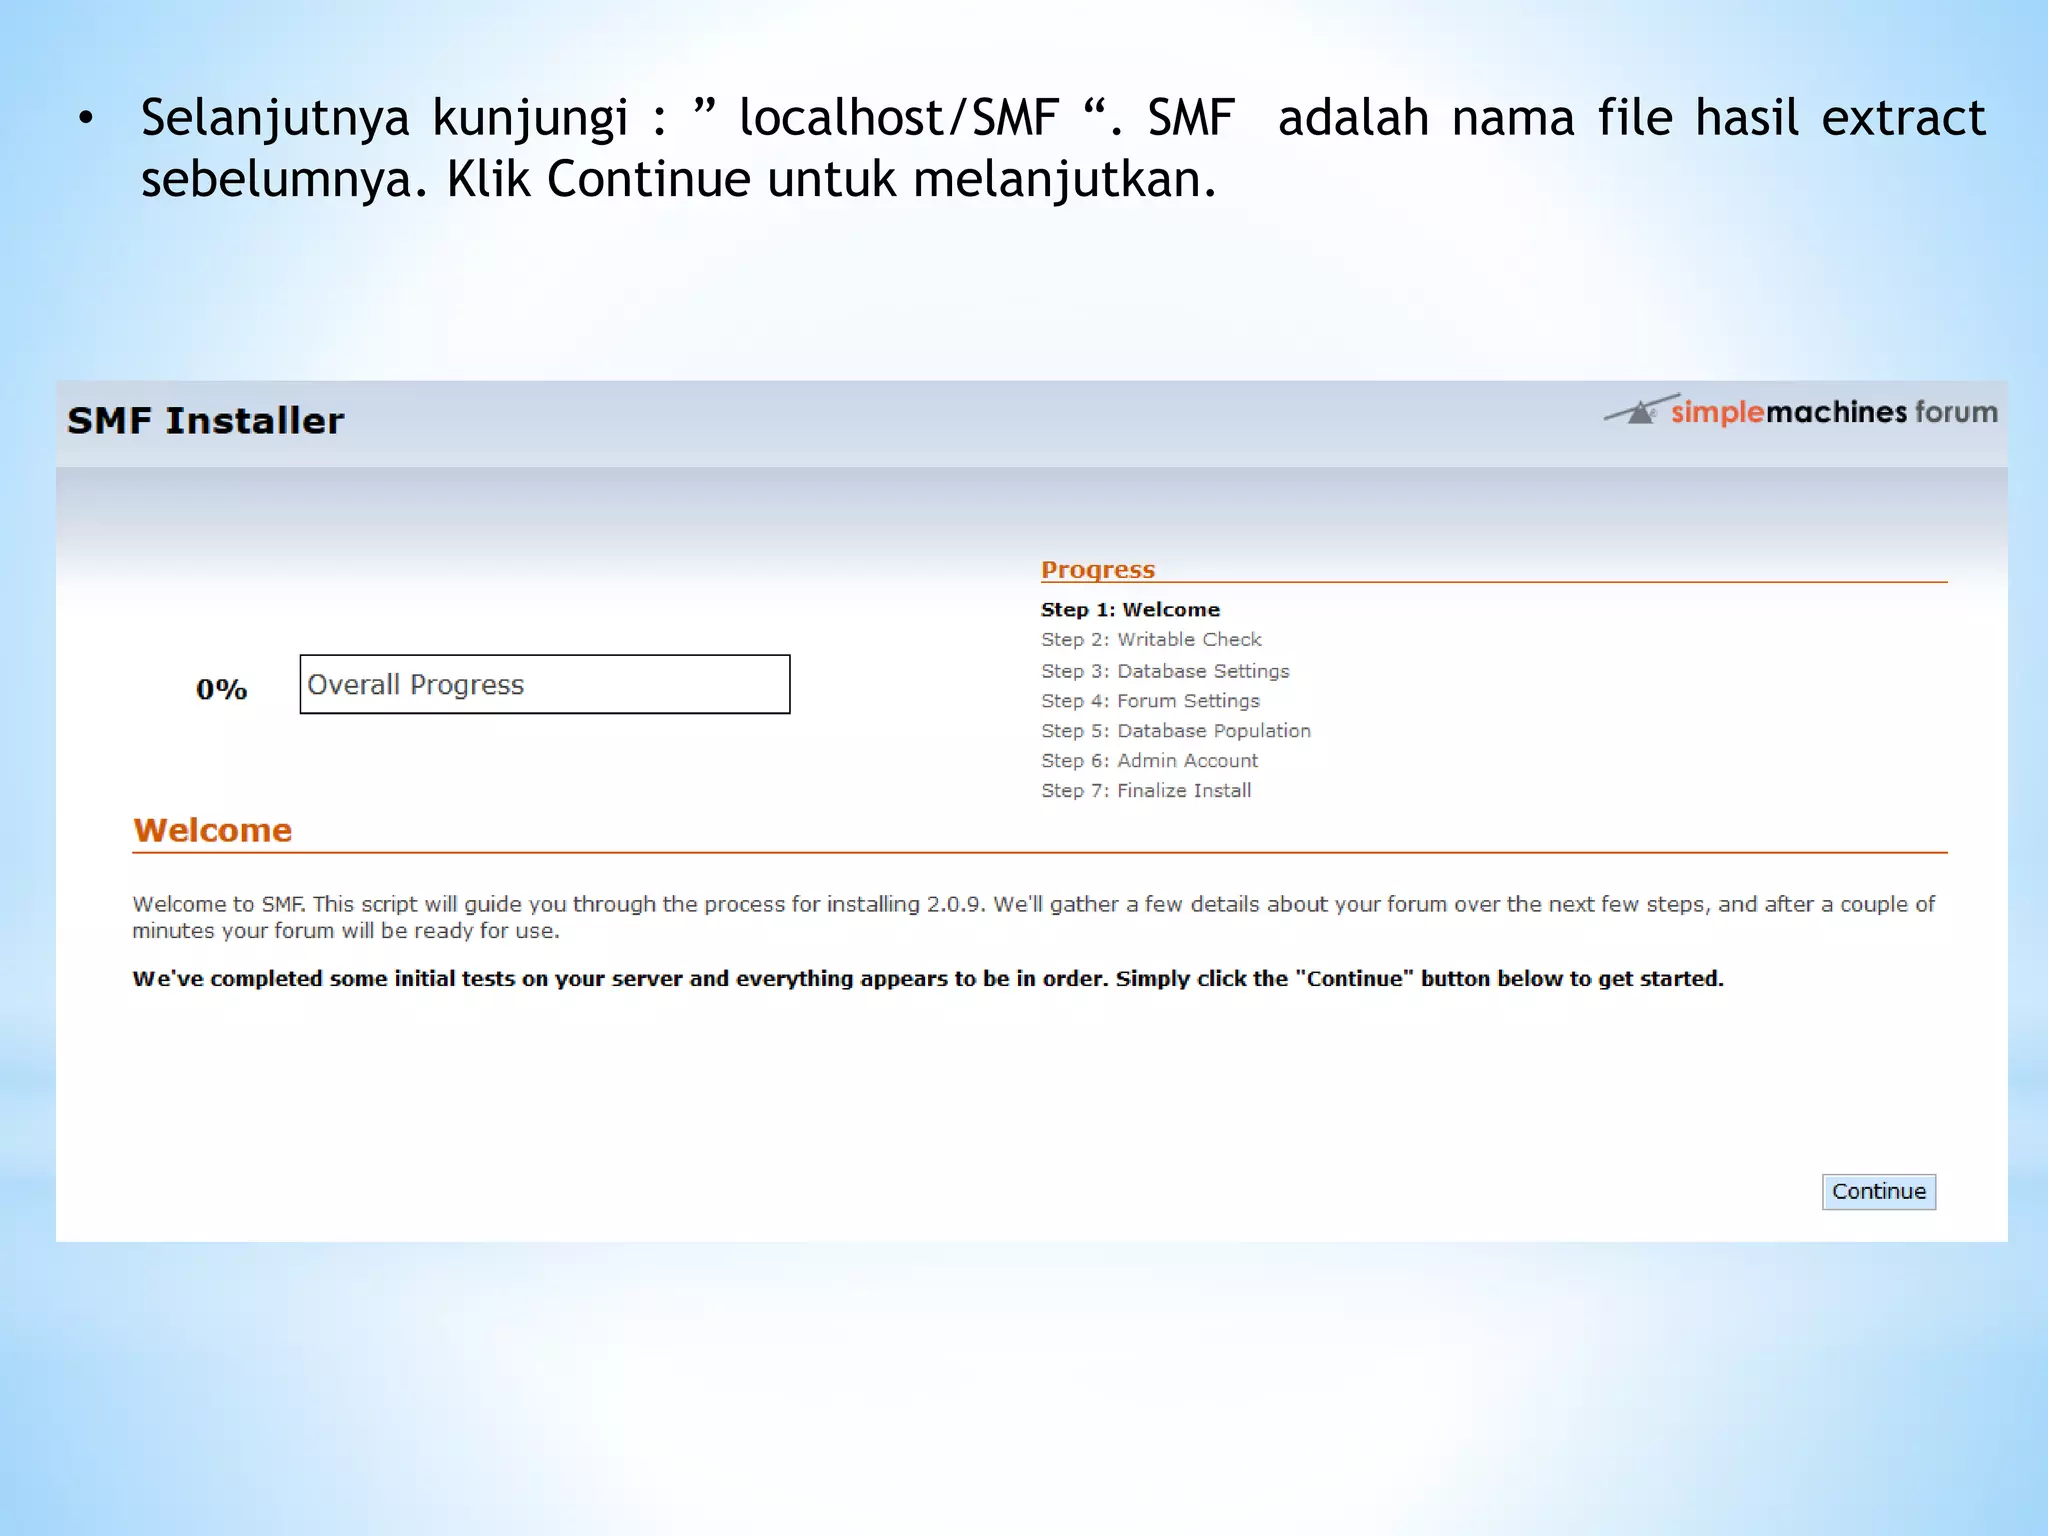The width and height of the screenshot is (2048, 1536).
Task: Click the bold initial tests completed sentence
Action: 928,979
